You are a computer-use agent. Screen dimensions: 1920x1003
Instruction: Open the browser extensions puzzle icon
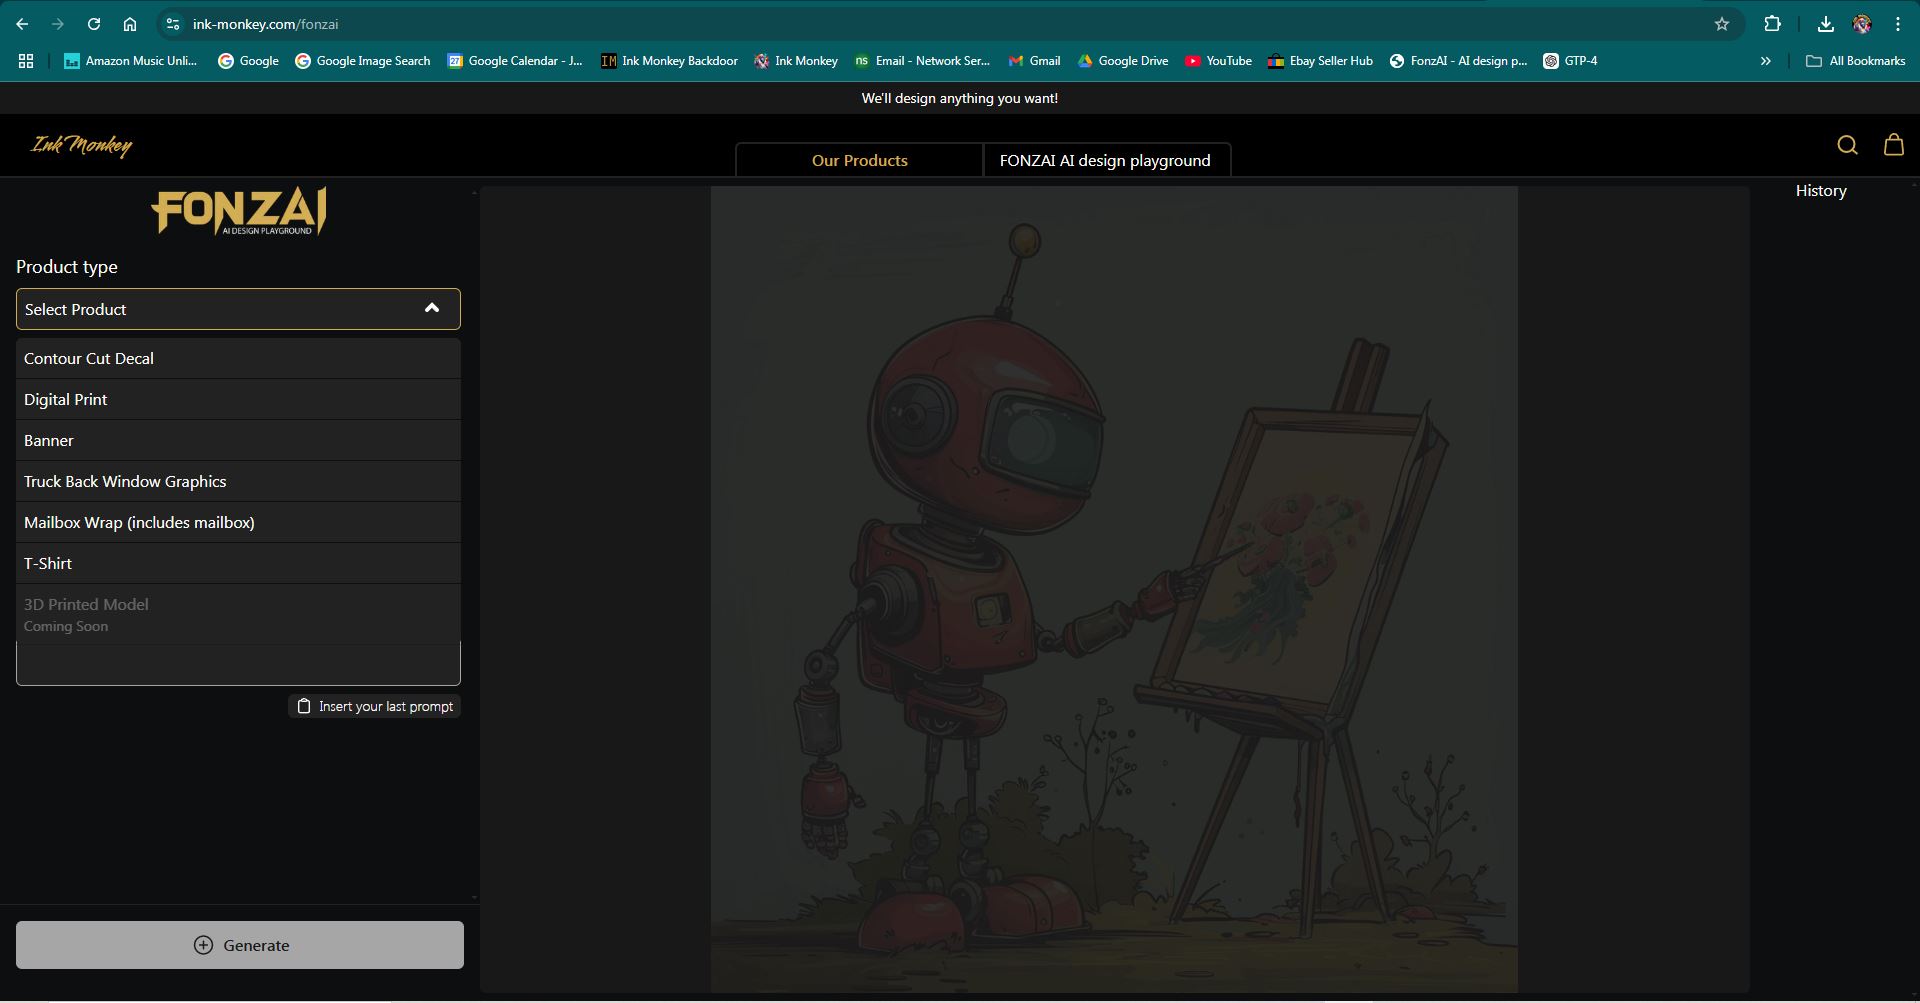click(x=1772, y=24)
